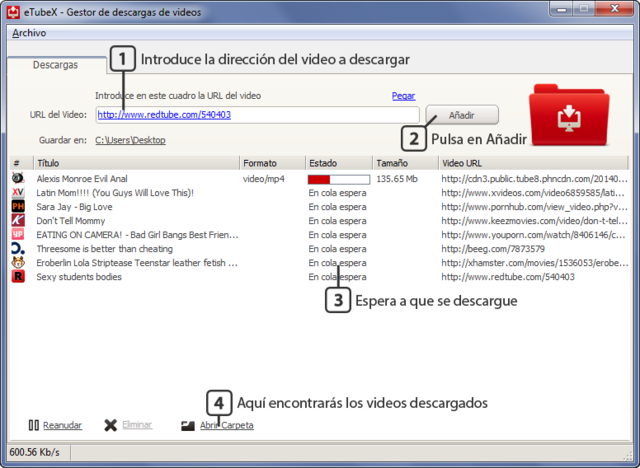Sort by the Tamaño column header
The image size is (640, 468).
(x=405, y=163)
